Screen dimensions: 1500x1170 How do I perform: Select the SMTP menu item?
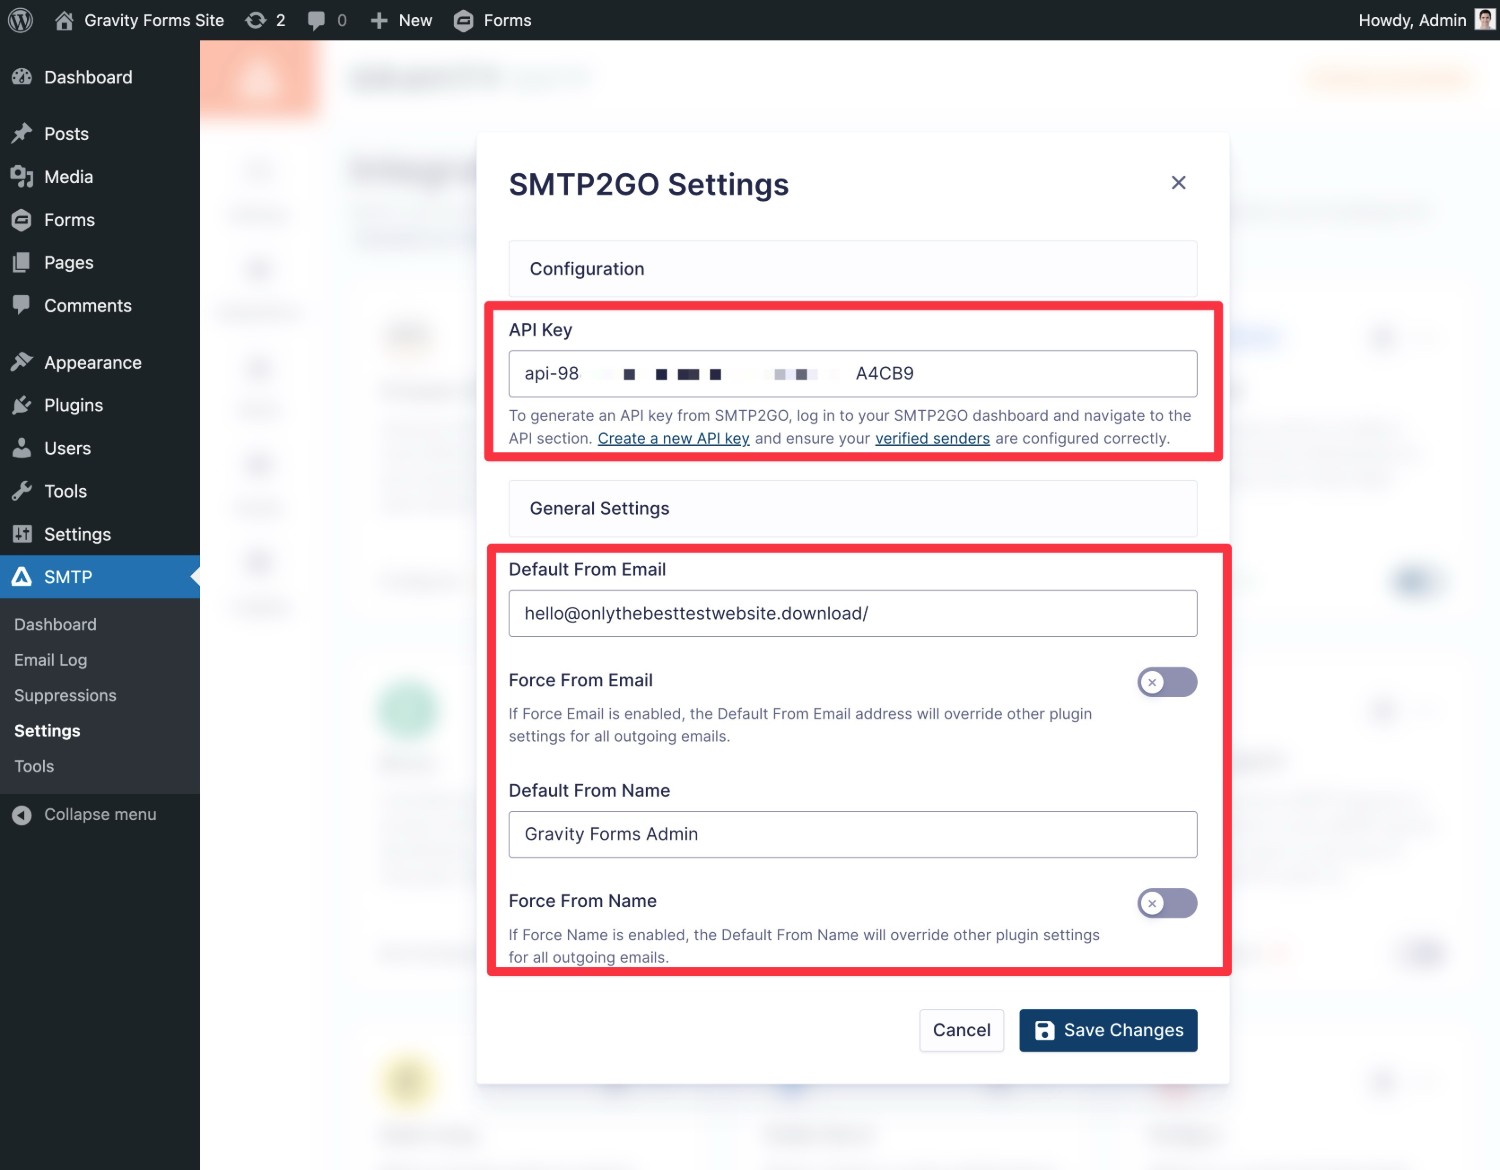pyautogui.click(x=100, y=577)
